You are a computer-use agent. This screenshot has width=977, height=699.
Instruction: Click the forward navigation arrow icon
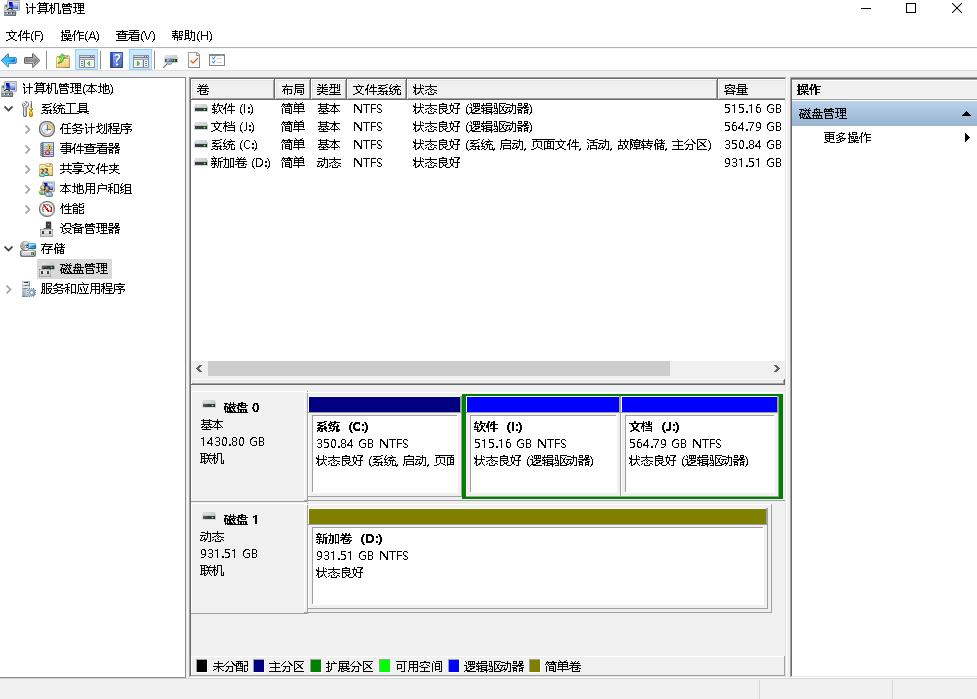coord(31,59)
